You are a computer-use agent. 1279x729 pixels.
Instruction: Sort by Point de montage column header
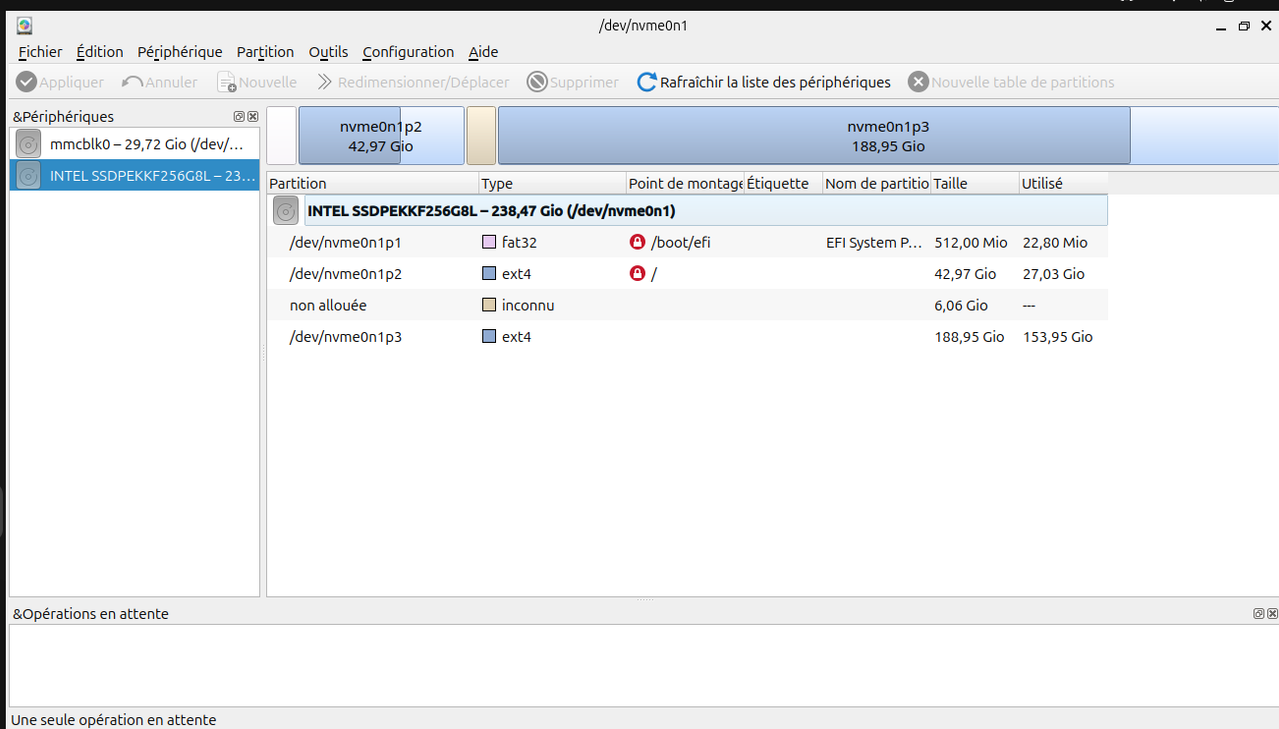[686, 183]
